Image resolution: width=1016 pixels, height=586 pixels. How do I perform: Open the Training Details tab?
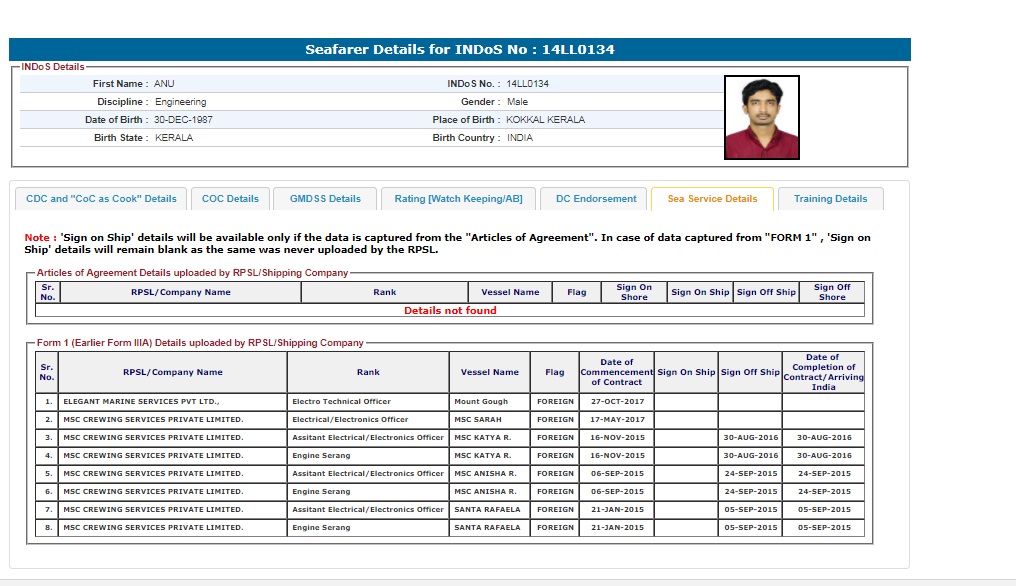[830, 199]
